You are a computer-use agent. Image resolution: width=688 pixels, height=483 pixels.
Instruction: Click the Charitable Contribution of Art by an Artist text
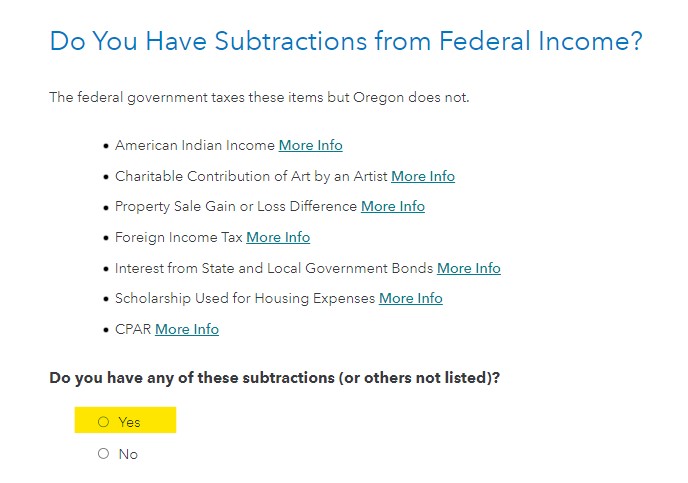click(x=251, y=176)
